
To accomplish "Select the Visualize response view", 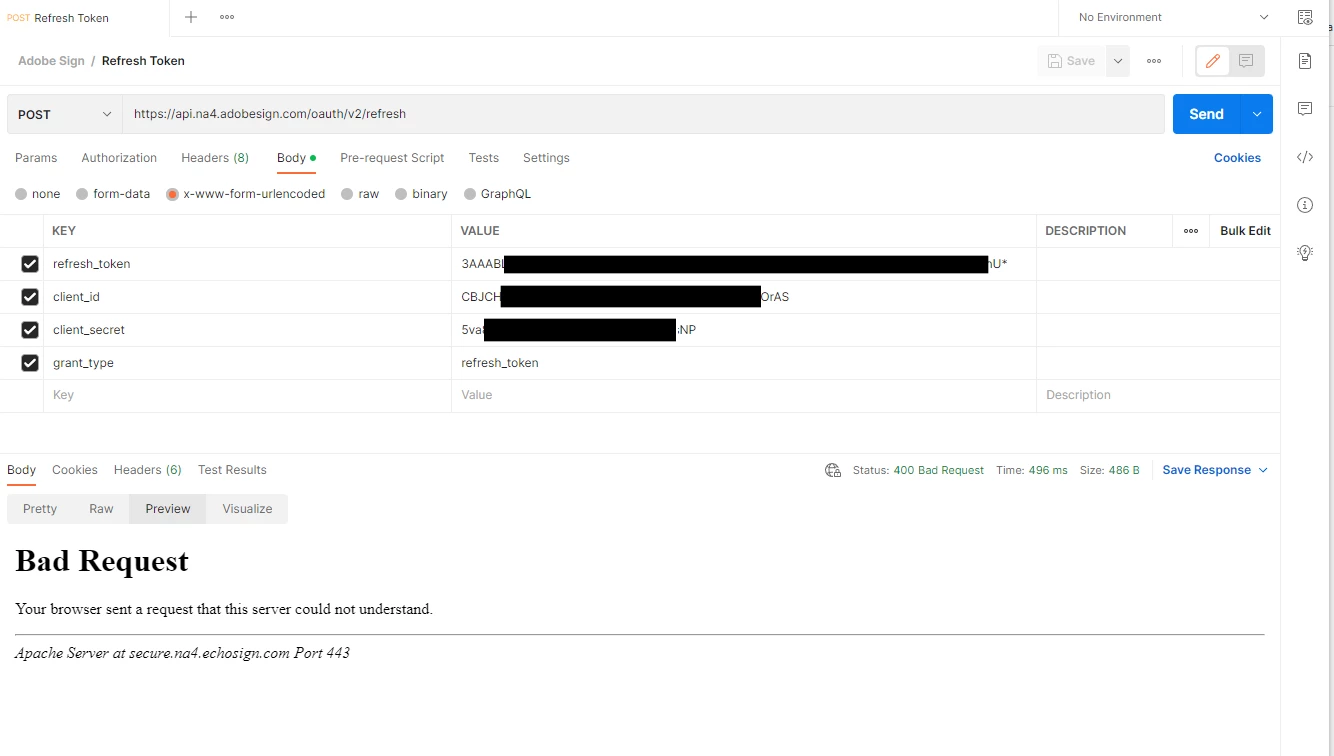I will 247,509.
